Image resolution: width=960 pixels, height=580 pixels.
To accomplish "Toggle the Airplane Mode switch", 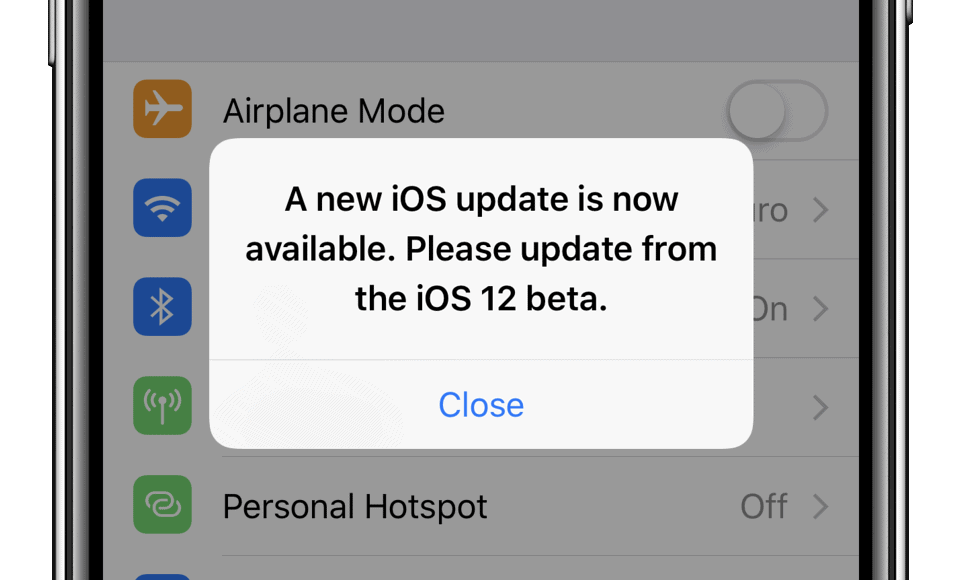I will point(778,111).
